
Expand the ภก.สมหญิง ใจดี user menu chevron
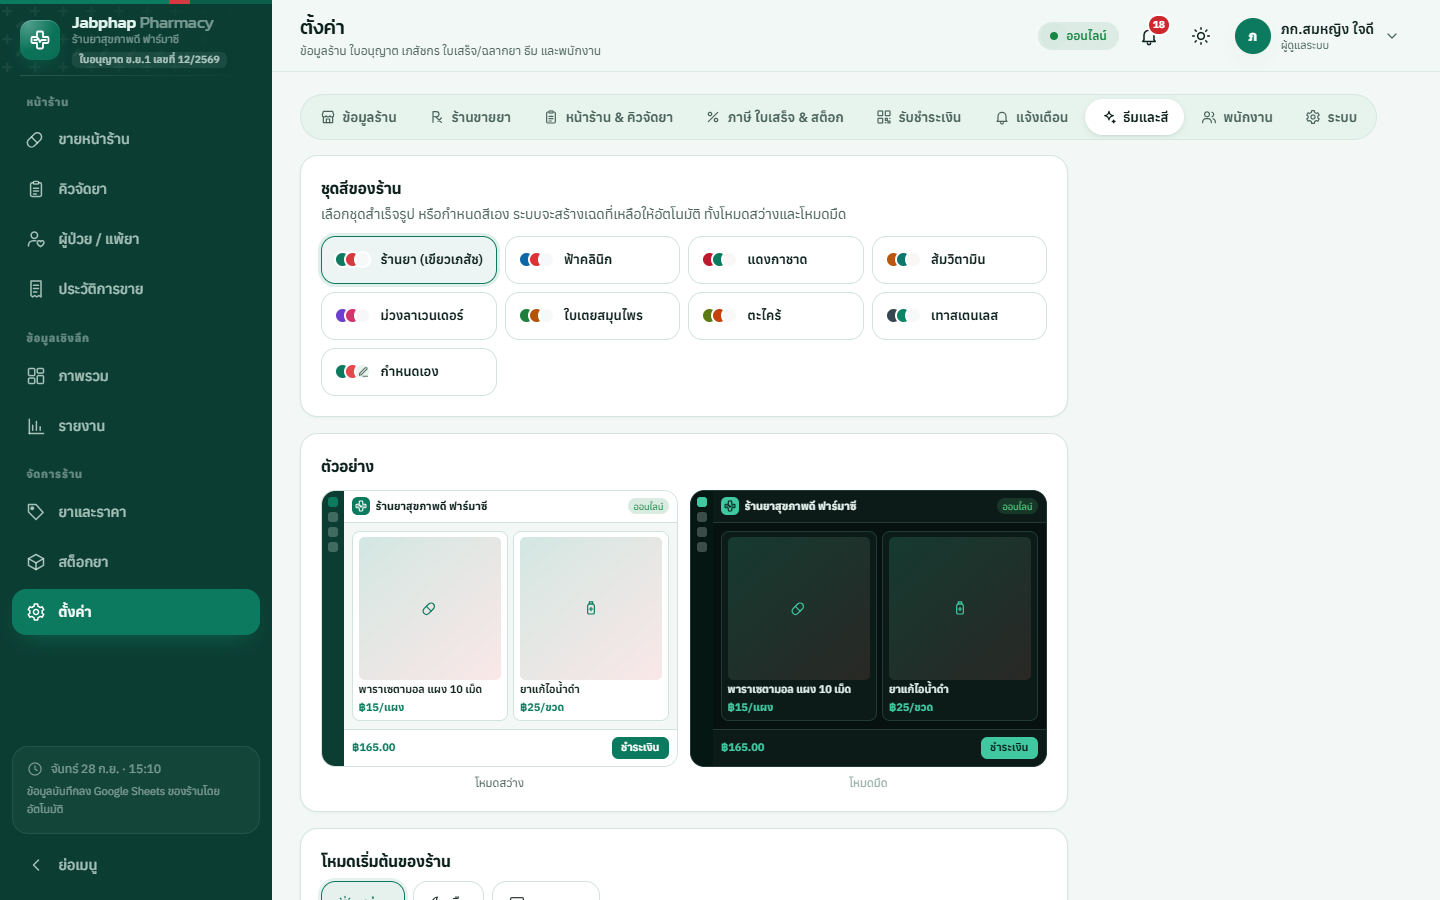[1392, 36]
